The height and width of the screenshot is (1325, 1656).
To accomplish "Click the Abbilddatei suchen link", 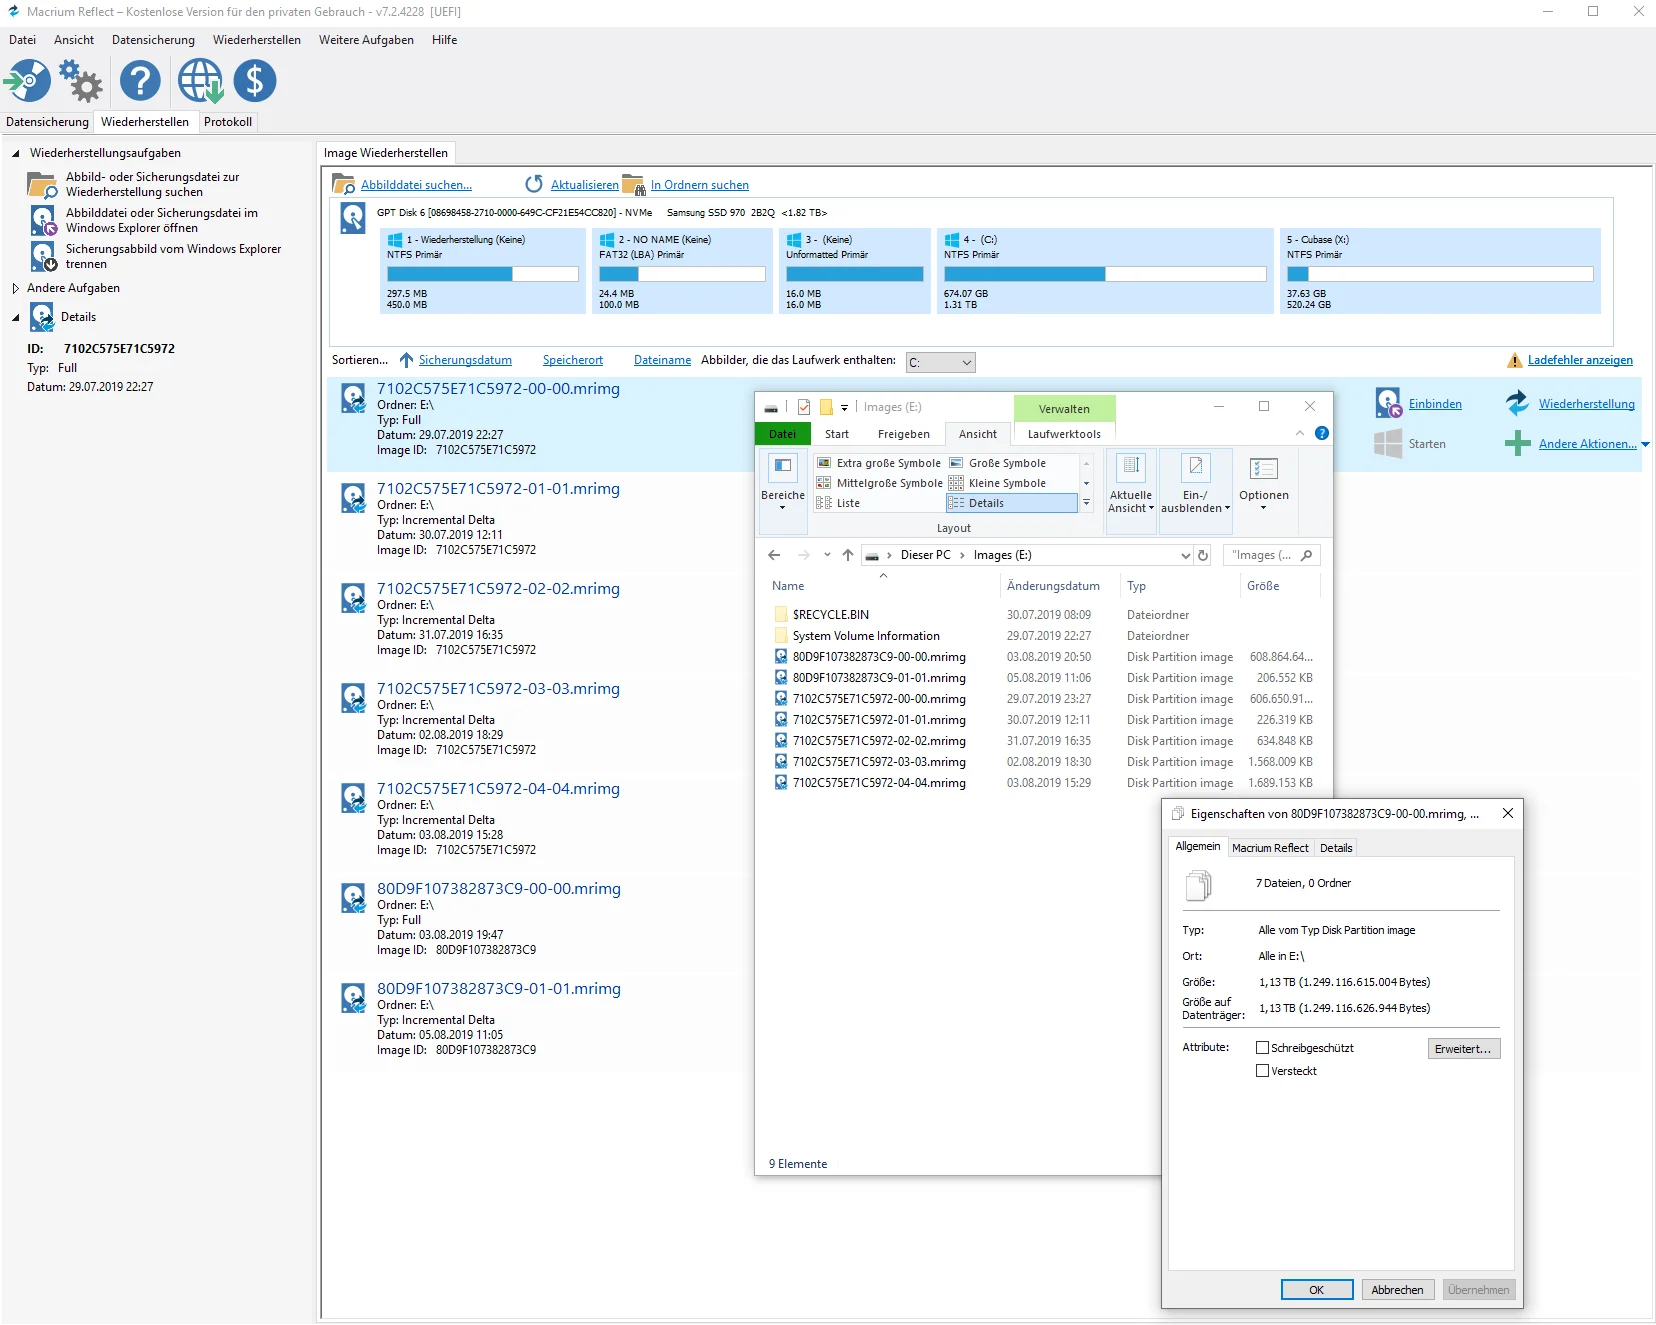I will [416, 185].
